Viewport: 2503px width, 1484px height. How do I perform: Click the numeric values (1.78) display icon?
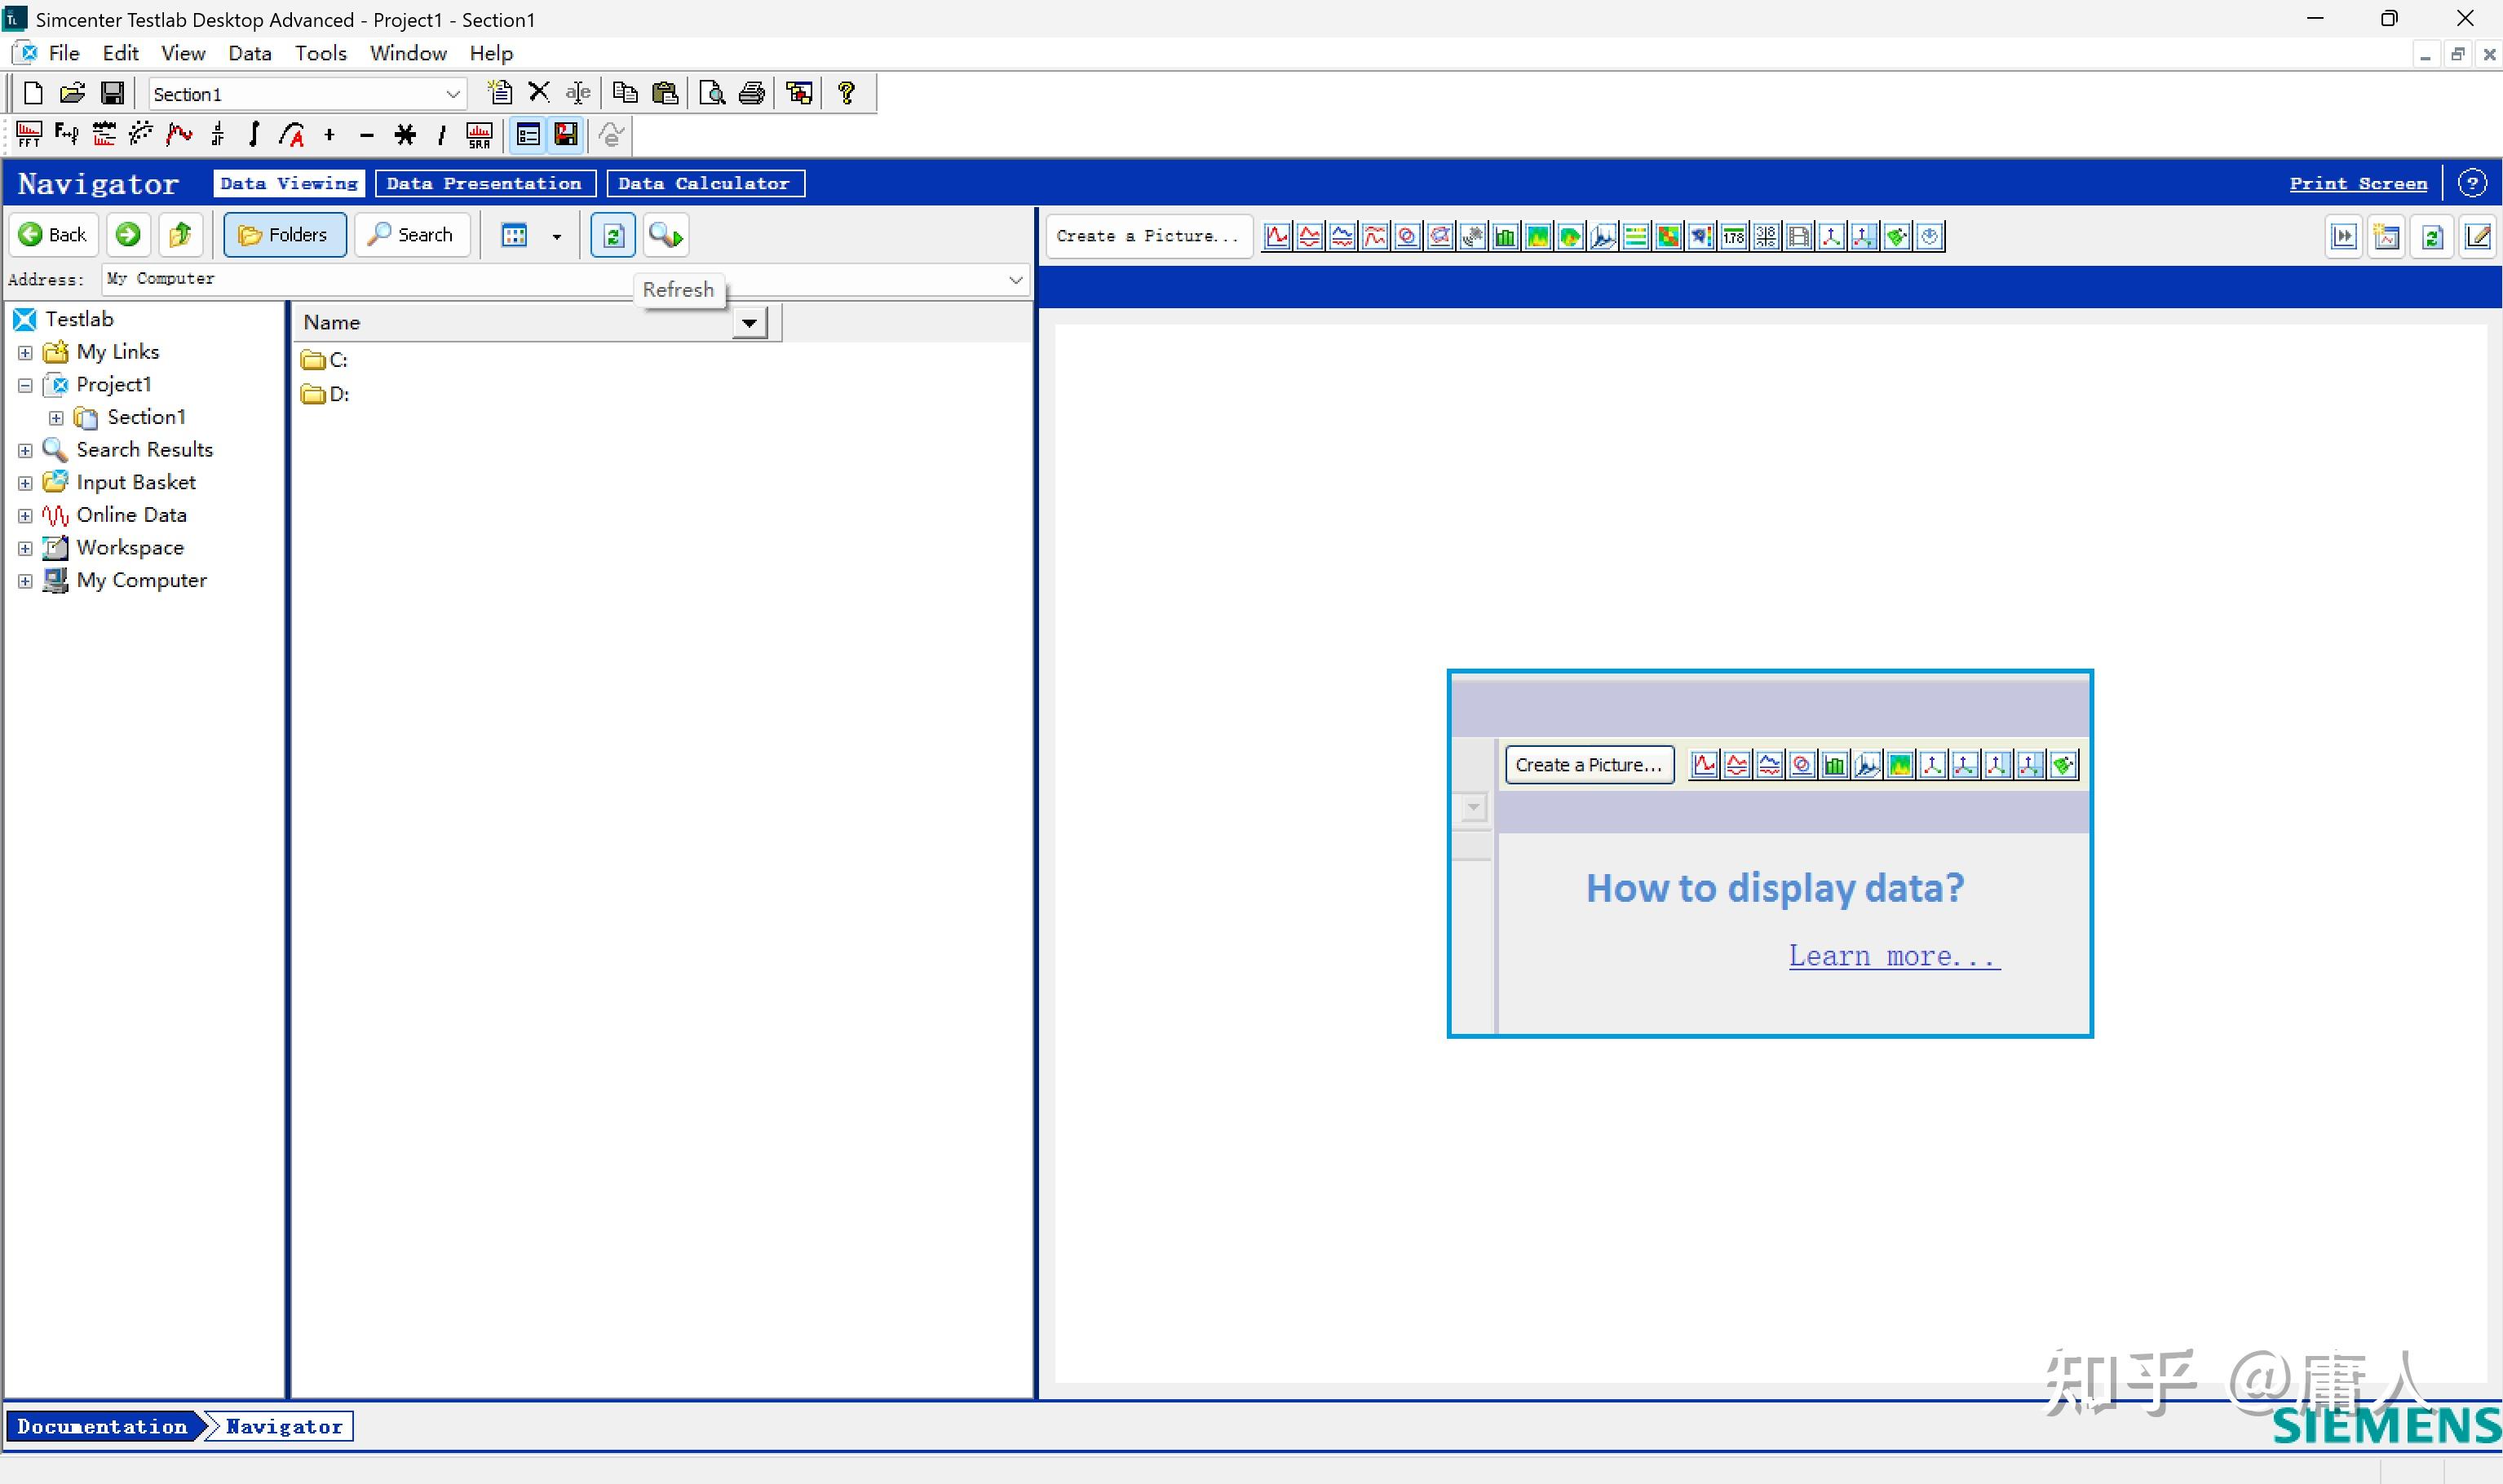(x=1733, y=236)
